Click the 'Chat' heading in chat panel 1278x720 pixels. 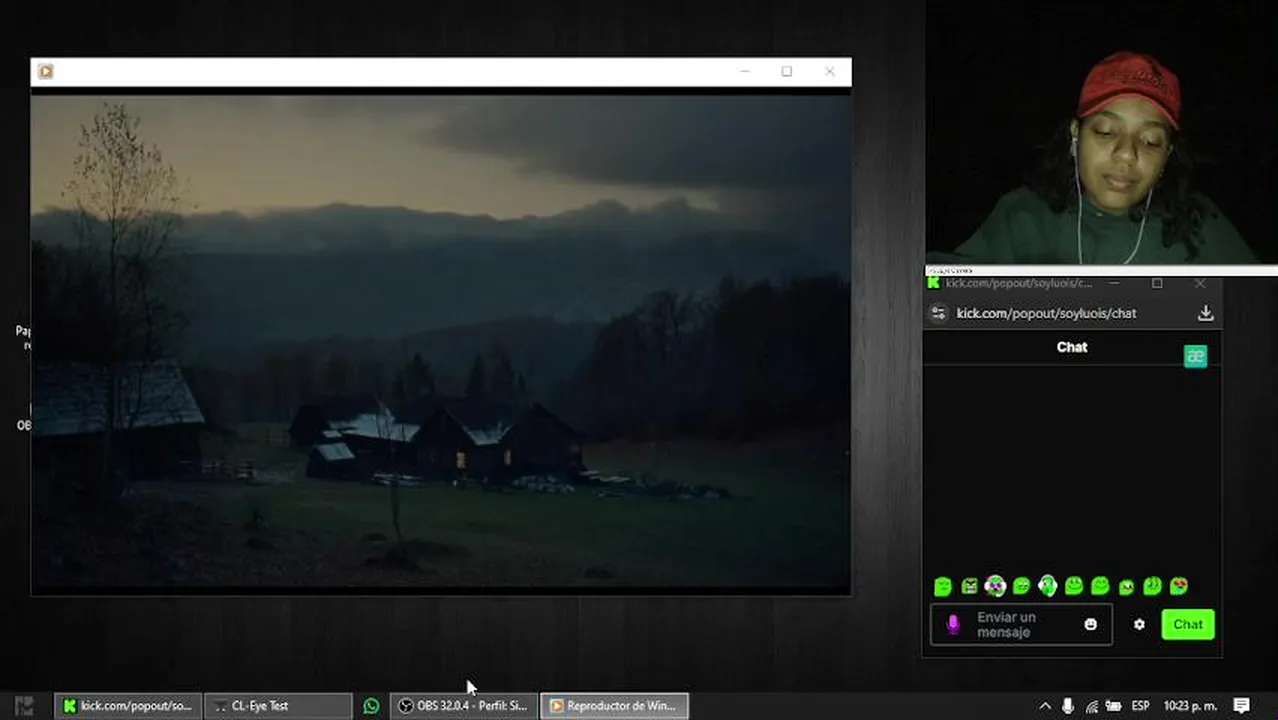click(x=1072, y=347)
